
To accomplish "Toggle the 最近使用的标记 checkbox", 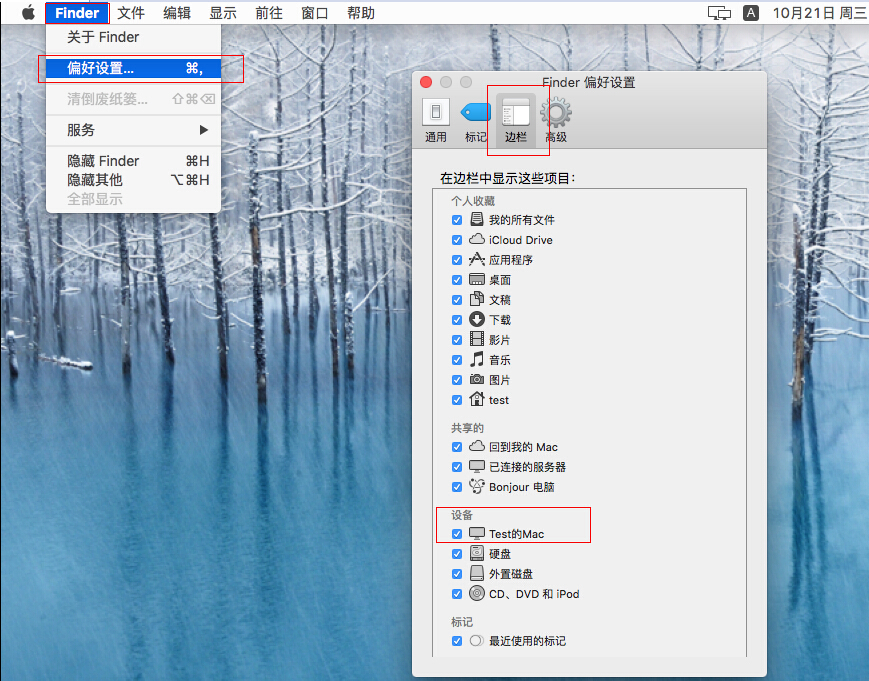I will pyautogui.click(x=457, y=641).
